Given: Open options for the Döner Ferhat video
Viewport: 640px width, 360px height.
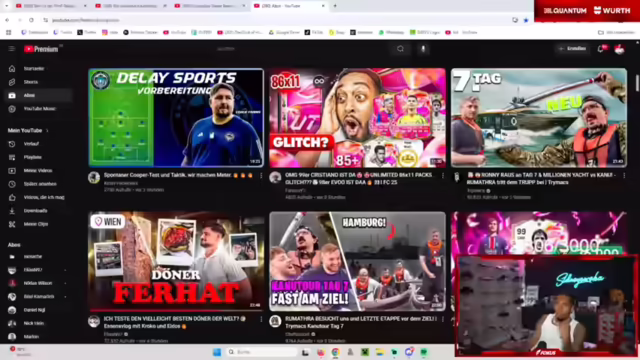Looking at the screenshot, I should tap(261, 319).
